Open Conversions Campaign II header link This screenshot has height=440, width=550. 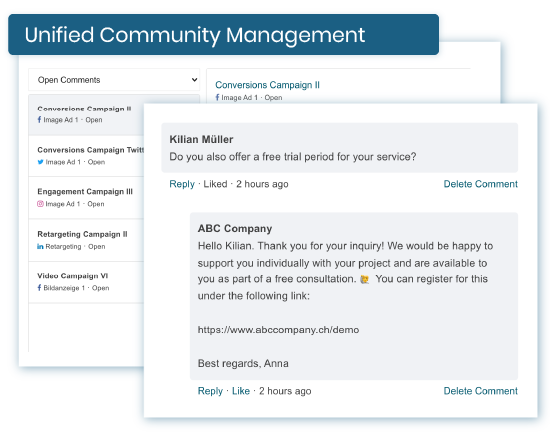[x=267, y=85]
